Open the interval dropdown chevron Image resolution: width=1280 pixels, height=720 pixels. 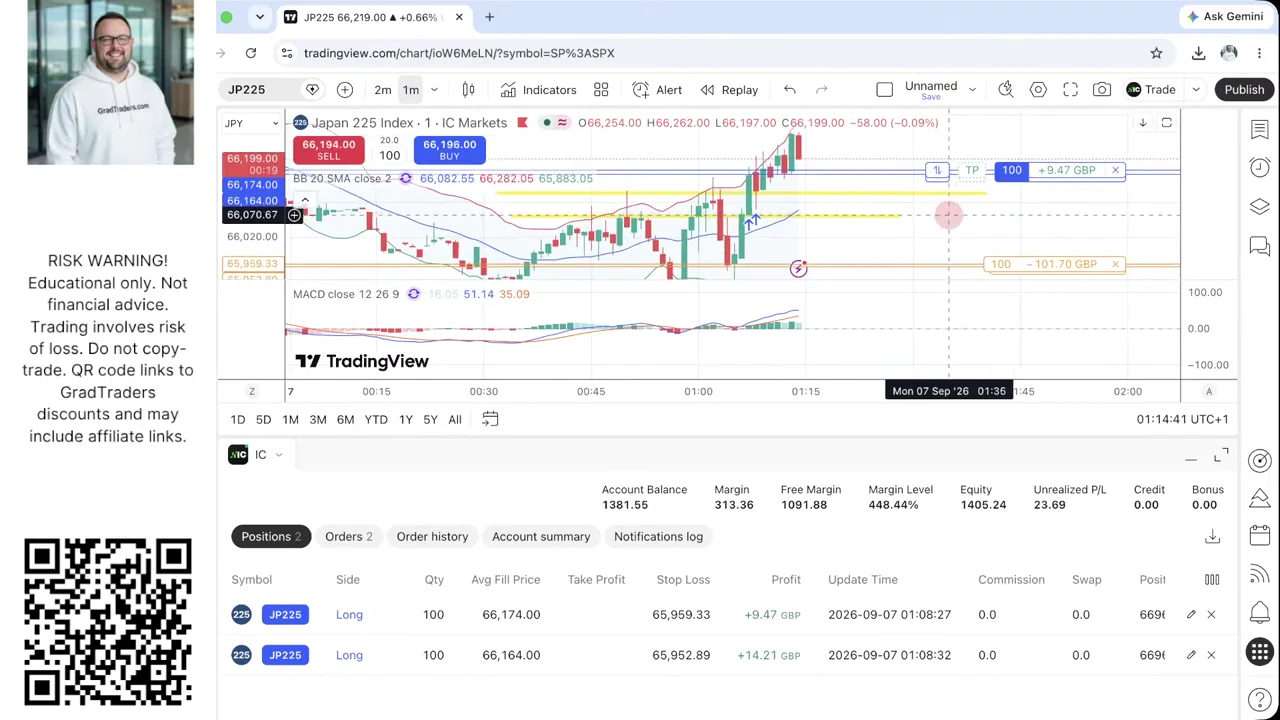click(x=434, y=90)
